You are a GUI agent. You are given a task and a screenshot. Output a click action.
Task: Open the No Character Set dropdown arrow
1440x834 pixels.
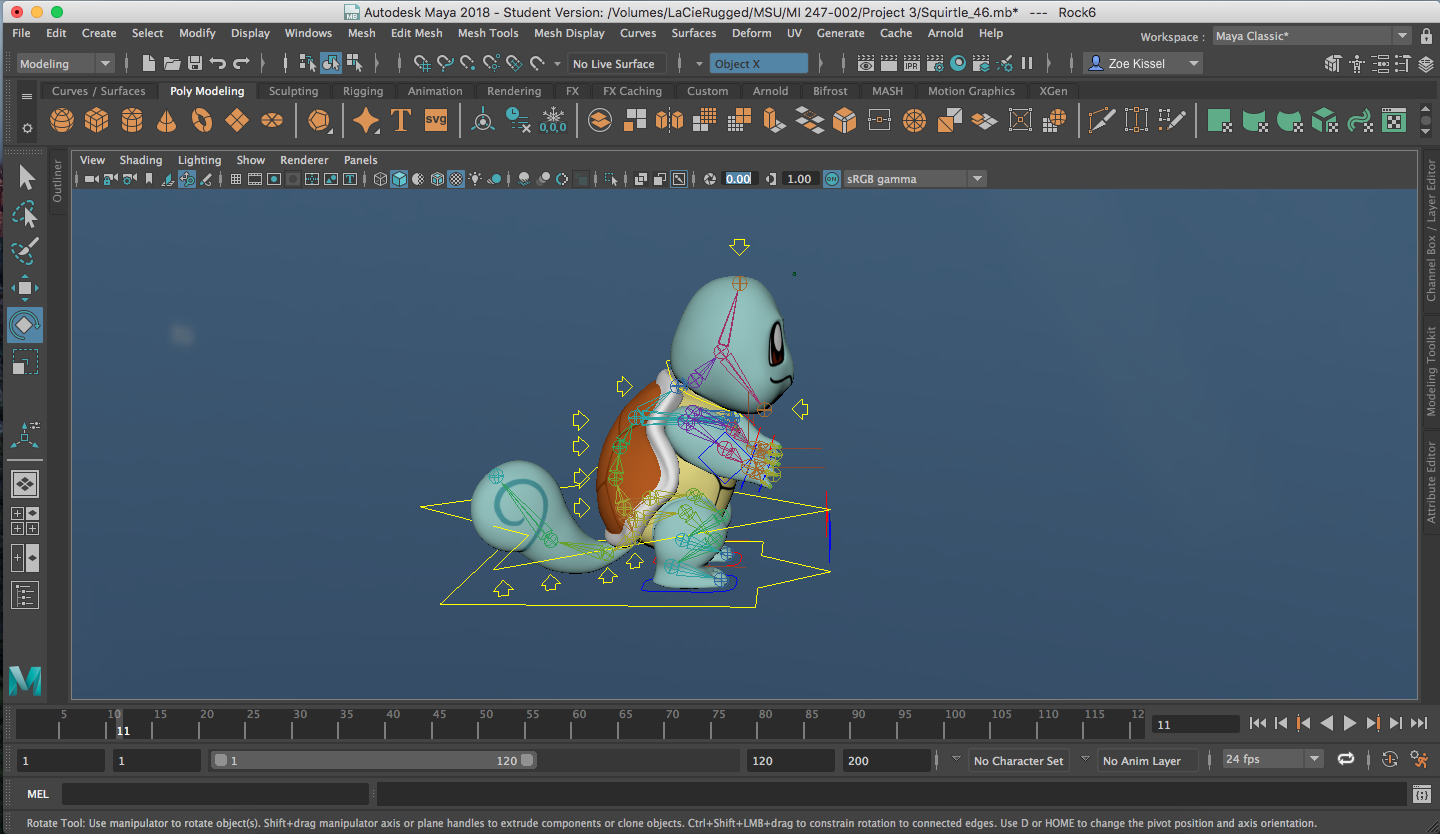956,759
